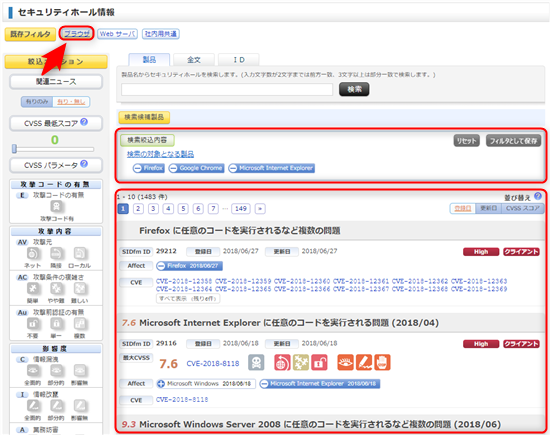Image resolution: width=550 pixels, height=435 pixels.
Task: Expand all CVEs with すべて表示 button
Action: point(188,299)
